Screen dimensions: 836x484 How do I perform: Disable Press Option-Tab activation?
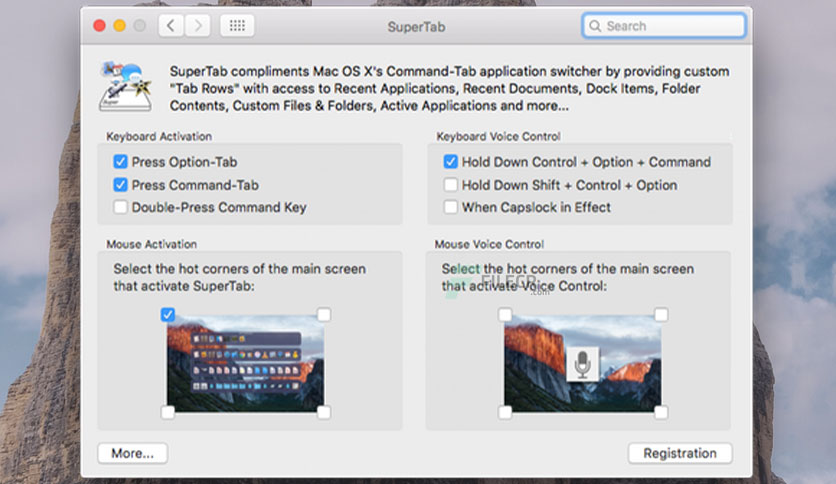tap(120, 162)
